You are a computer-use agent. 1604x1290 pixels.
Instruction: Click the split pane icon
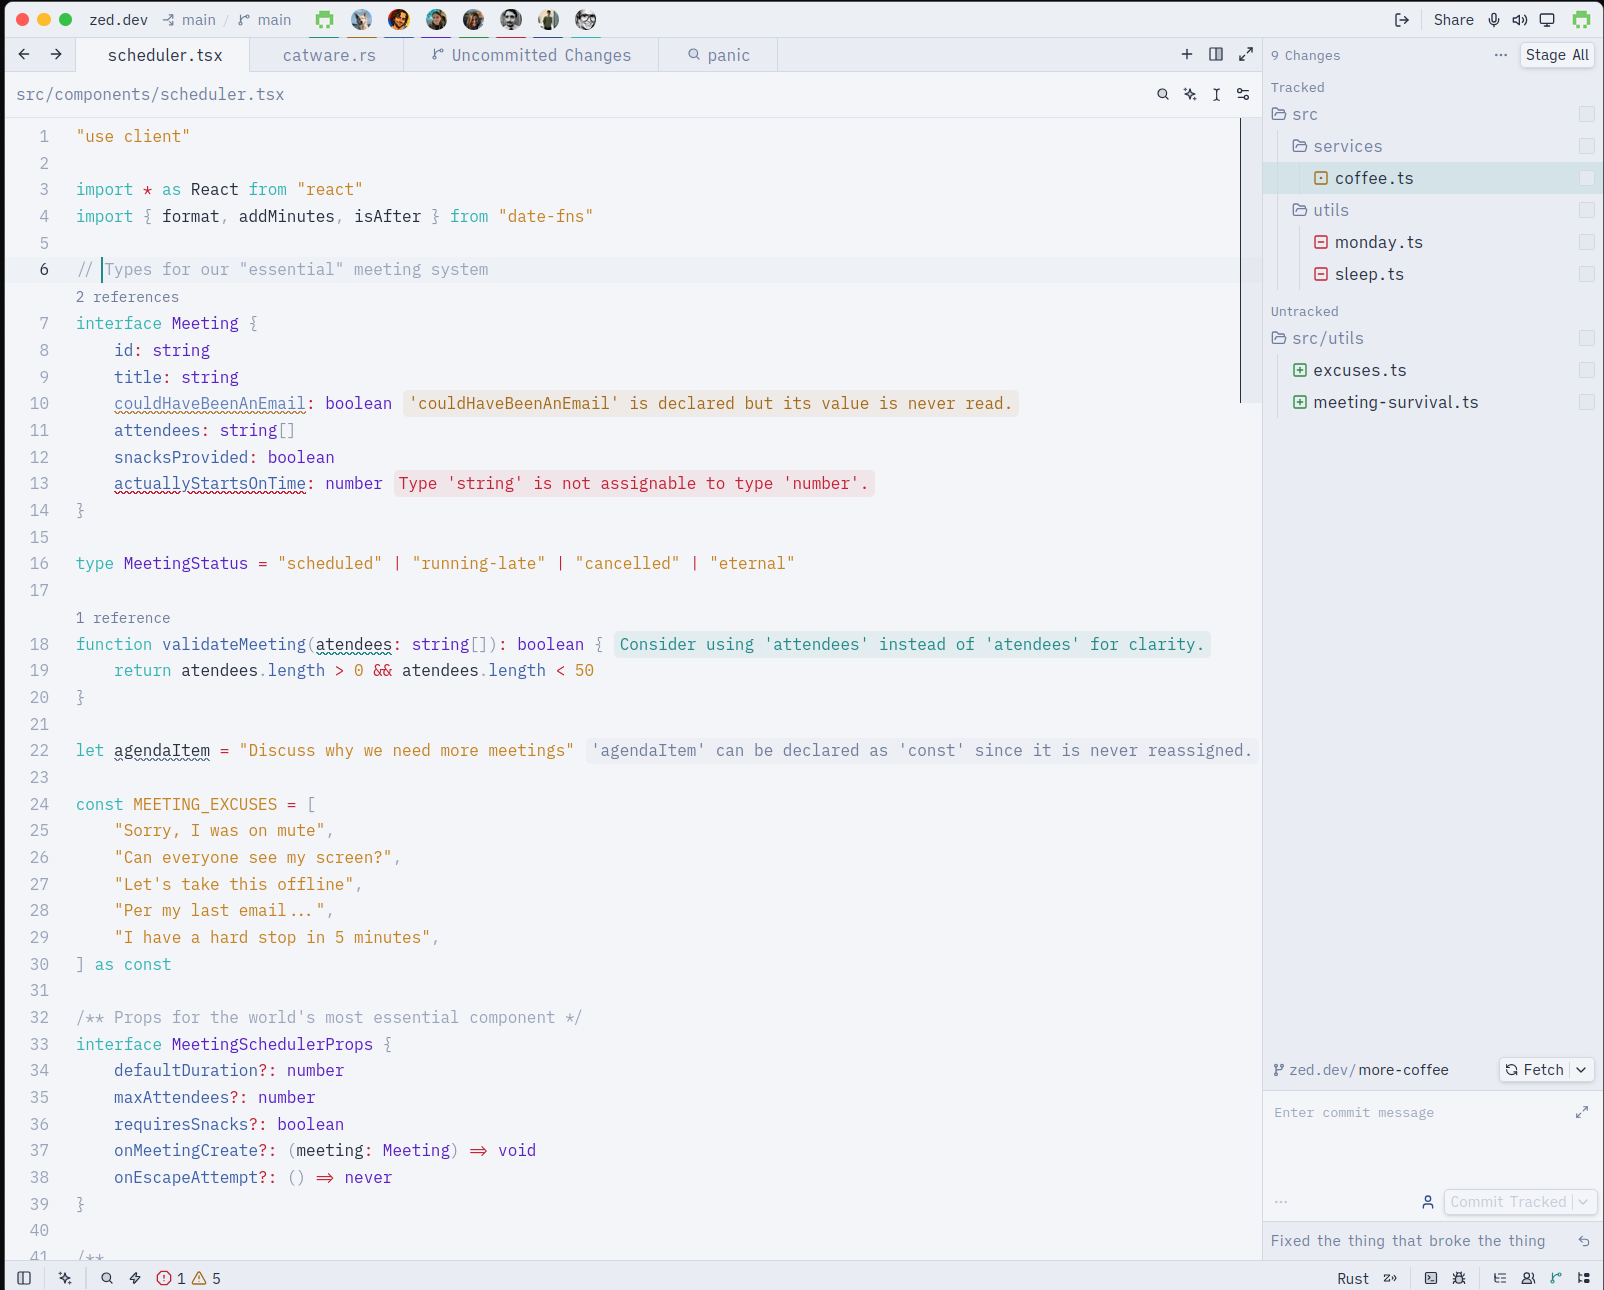pyautogui.click(x=1216, y=54)
